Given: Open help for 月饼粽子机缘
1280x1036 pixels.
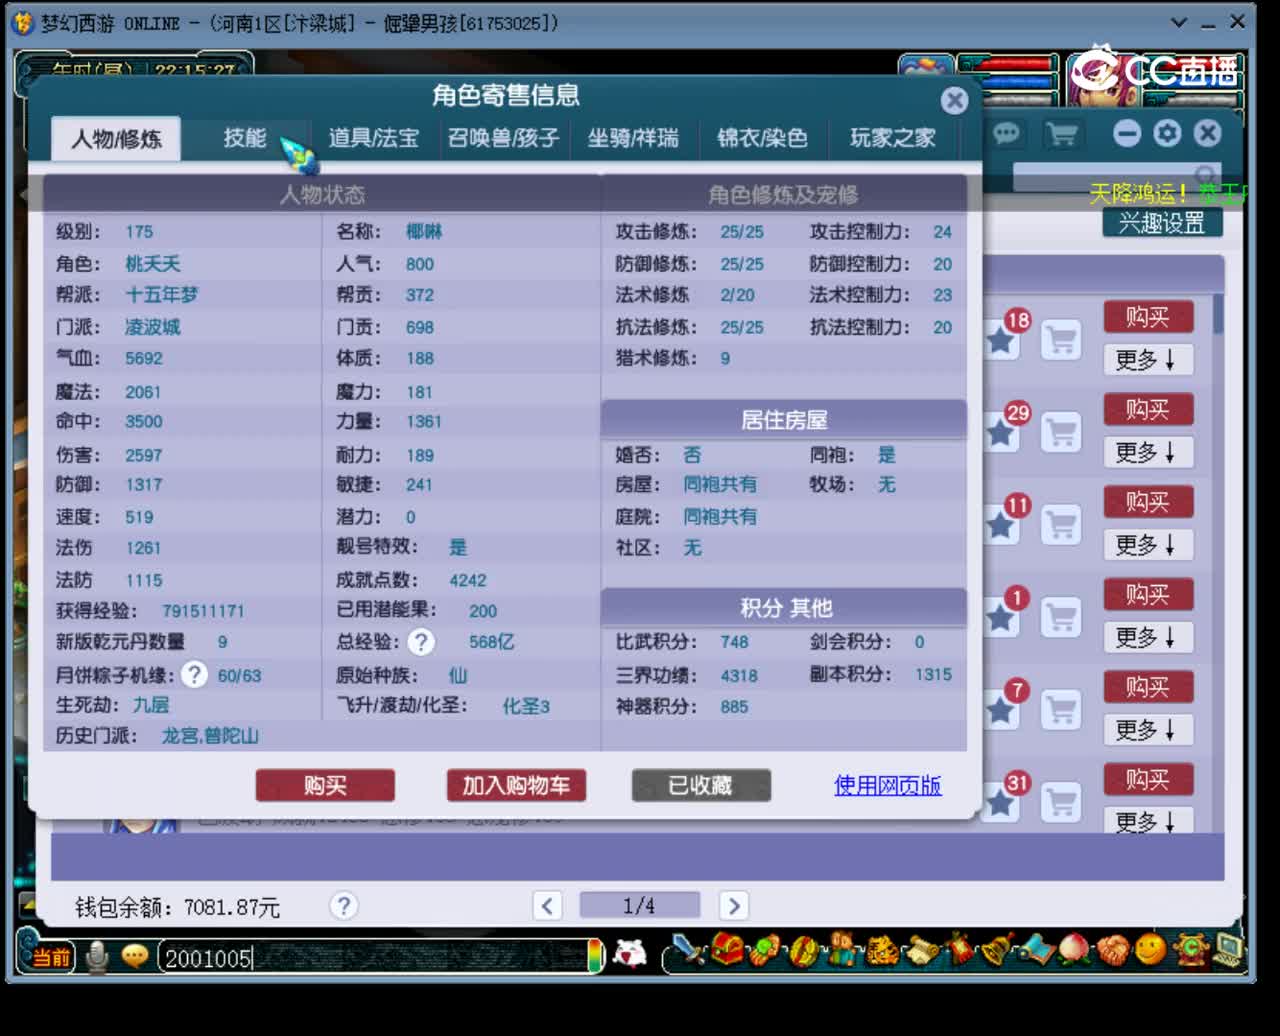Looking at the screenshot, I should [194, 675].
